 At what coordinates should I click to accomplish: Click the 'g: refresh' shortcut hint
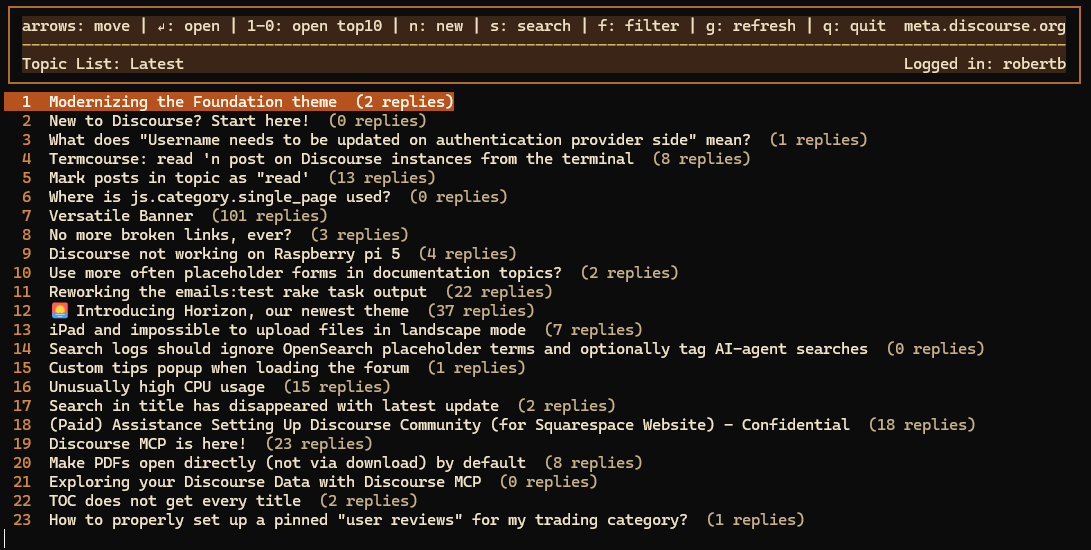747,26
